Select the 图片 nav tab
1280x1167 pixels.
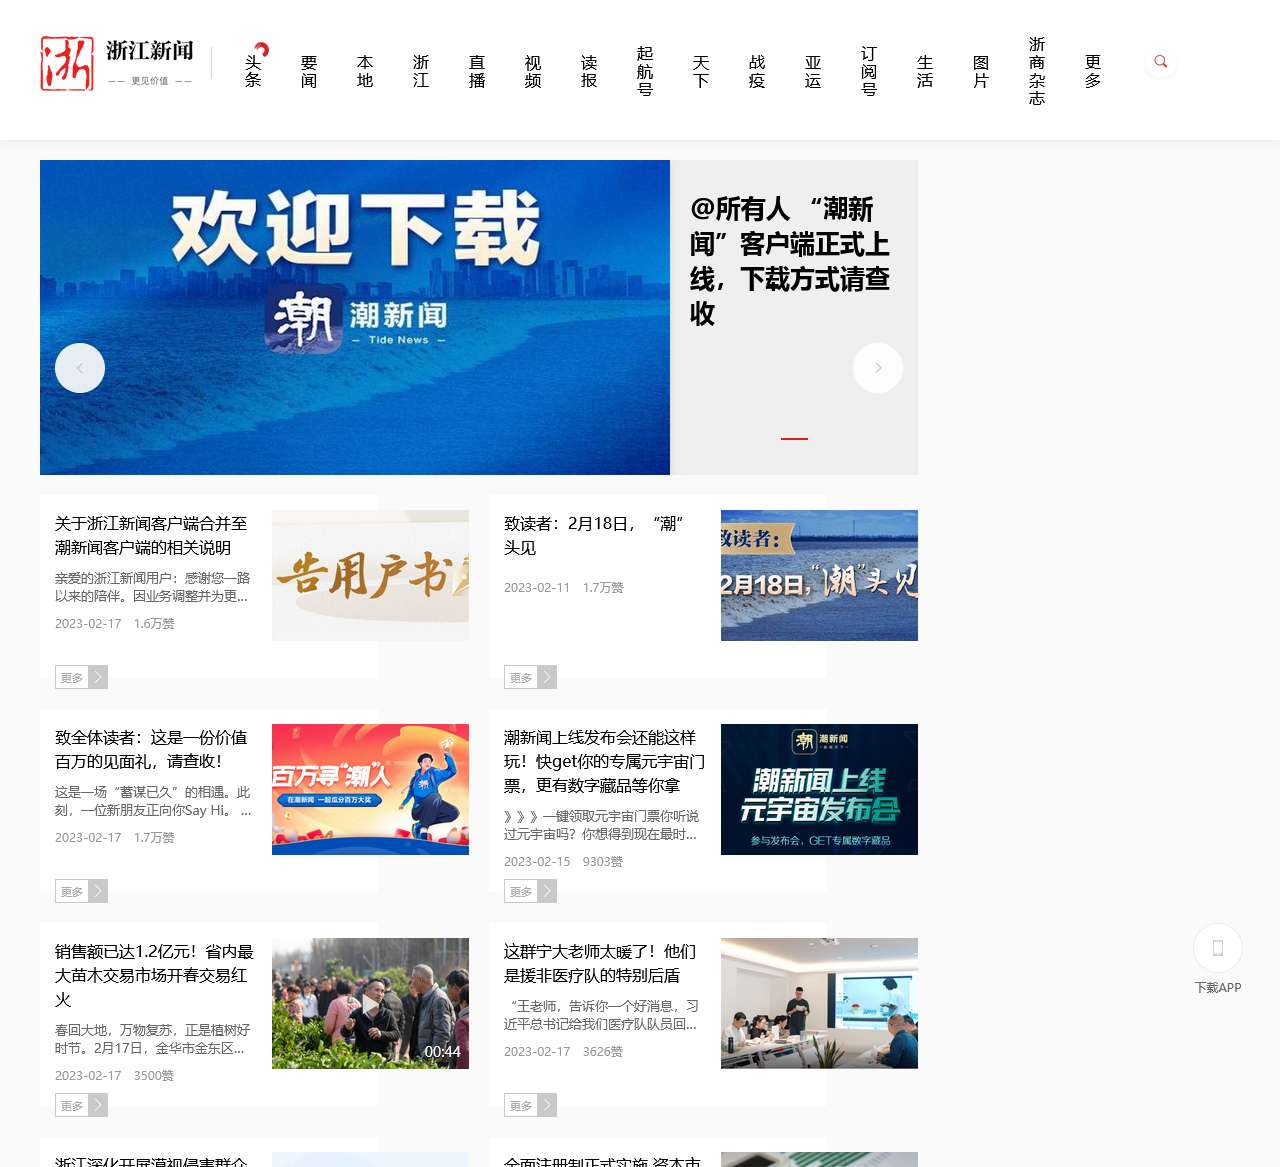981,71
